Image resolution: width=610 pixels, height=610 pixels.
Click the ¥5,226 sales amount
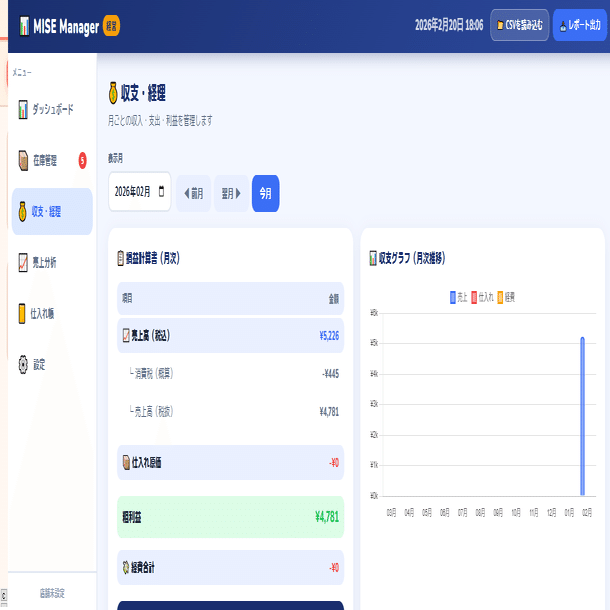(x=329, y=336)
